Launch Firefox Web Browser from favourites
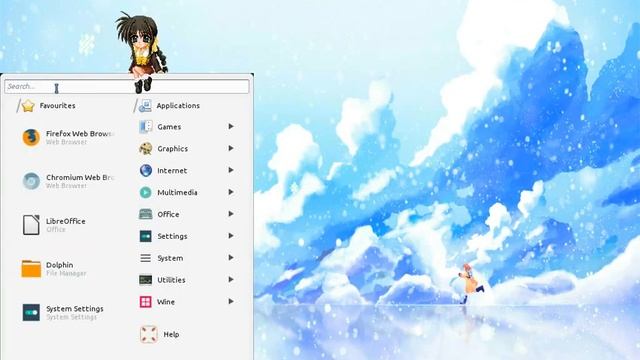Screen dimensions: 640x360 click(x=68, y=137)
